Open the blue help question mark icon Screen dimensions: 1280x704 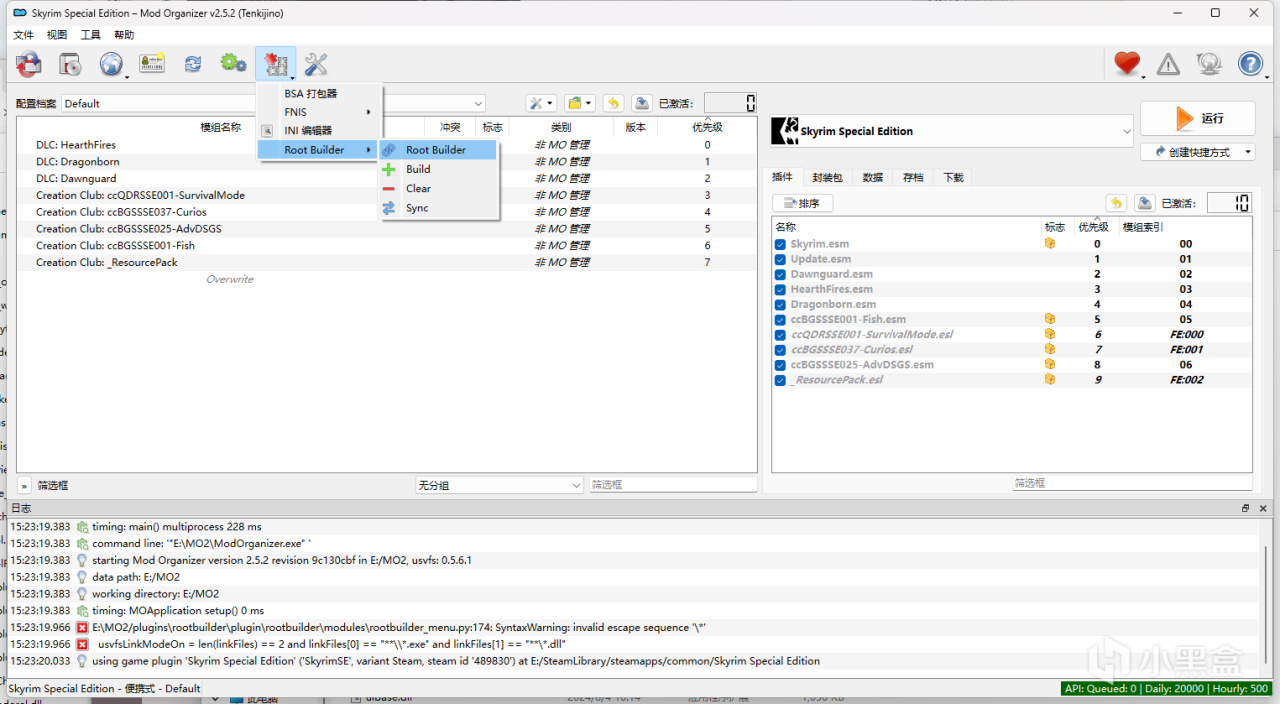[1250, 64]
